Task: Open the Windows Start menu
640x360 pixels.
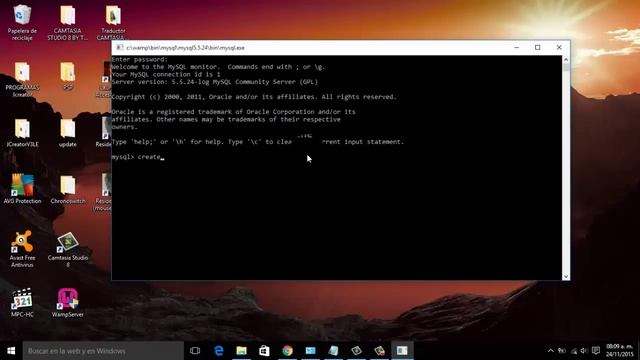Action: click(x=11, y=351)
